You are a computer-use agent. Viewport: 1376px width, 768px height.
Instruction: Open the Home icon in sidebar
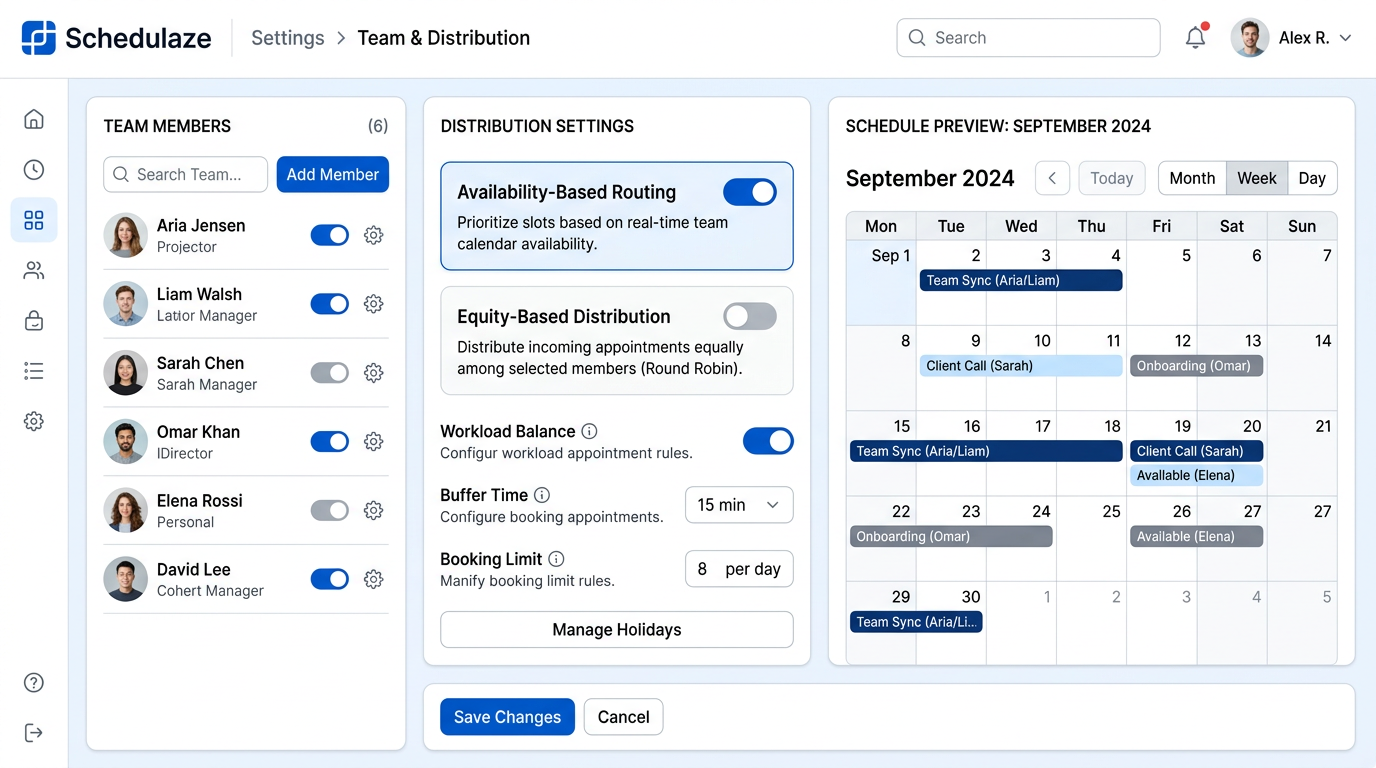point(34,120)
